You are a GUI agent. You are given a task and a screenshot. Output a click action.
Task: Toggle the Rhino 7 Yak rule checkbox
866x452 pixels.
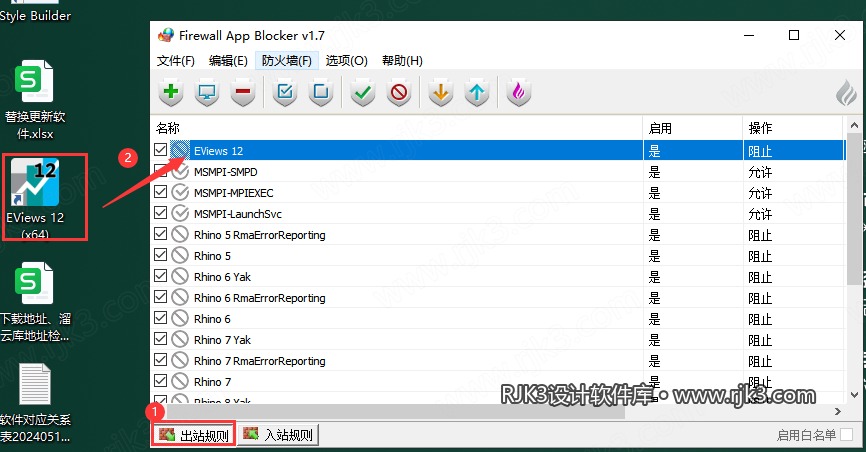(x=161, y=339)
